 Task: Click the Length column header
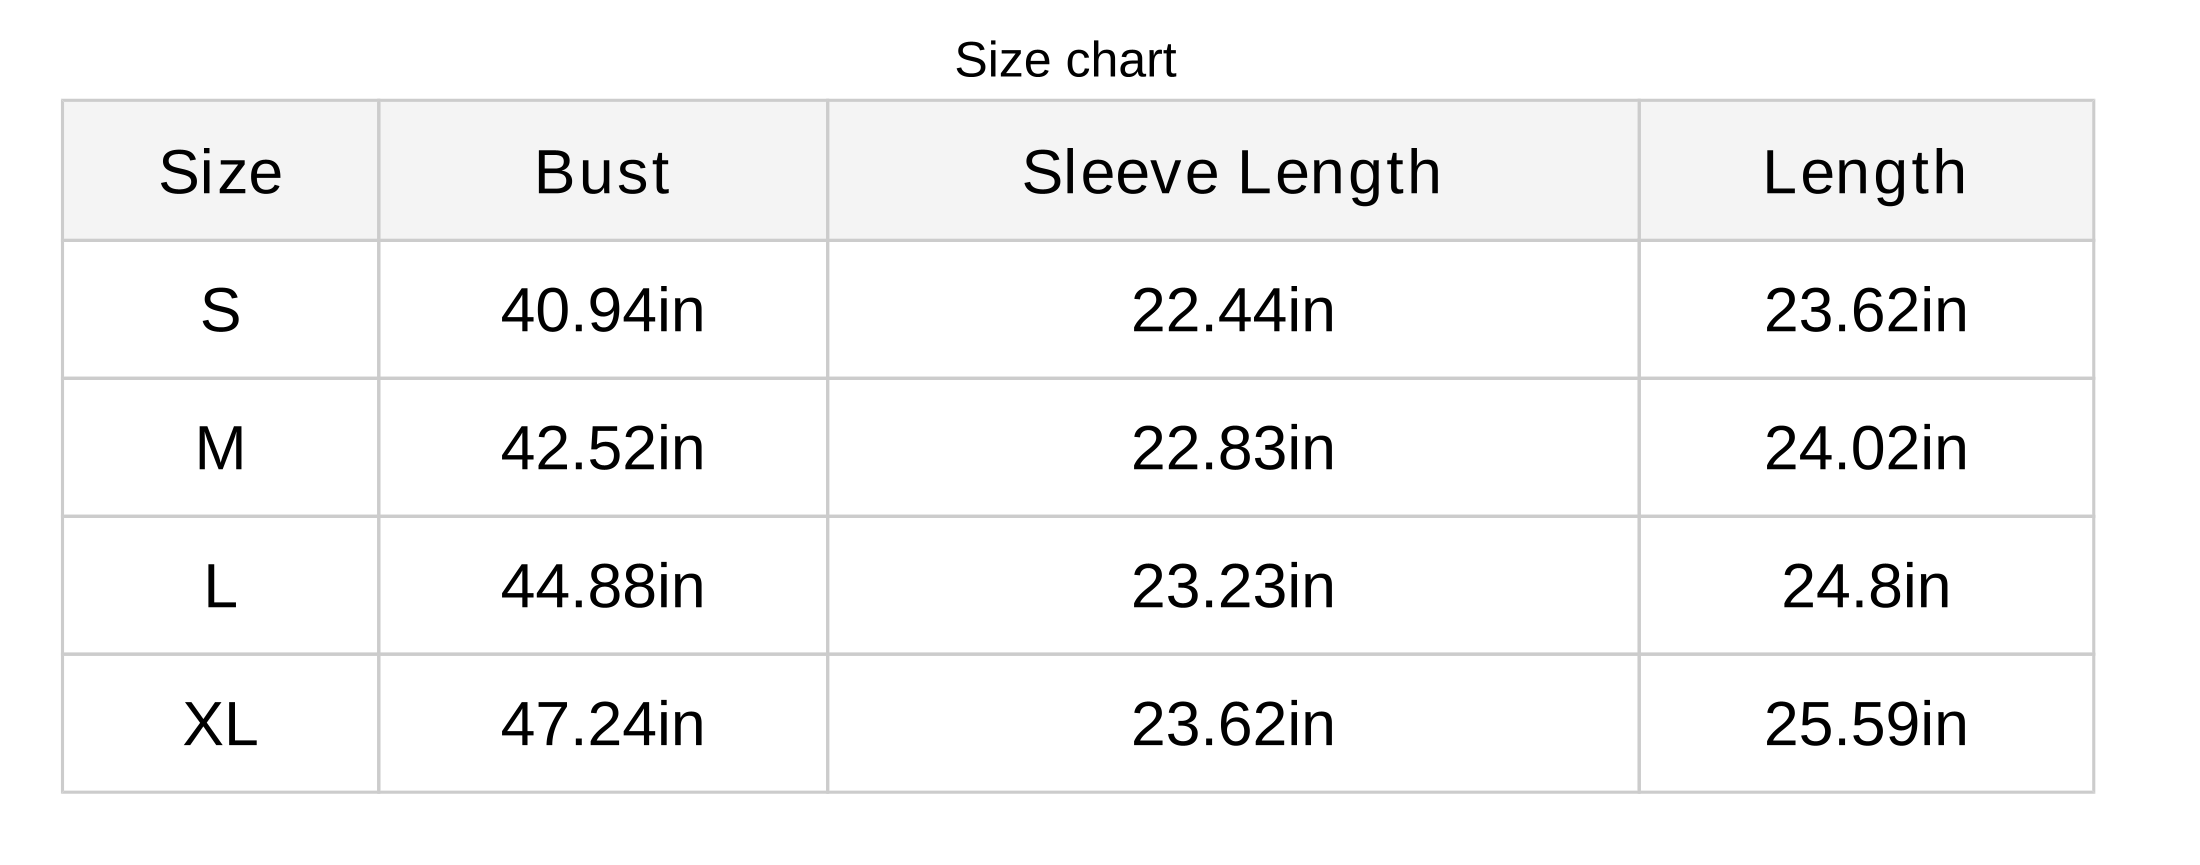tap(1865, 172)
